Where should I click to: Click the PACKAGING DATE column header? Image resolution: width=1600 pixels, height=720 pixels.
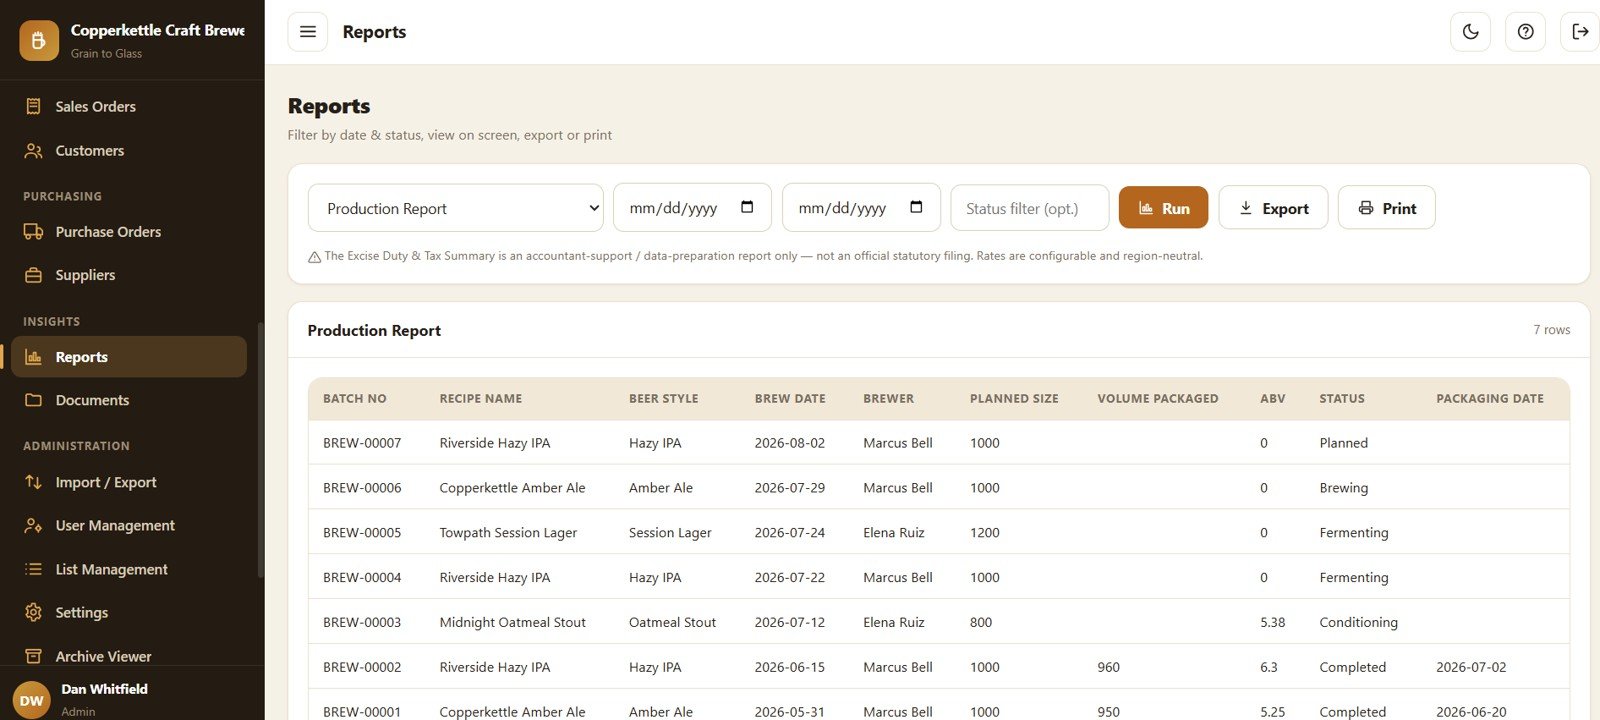point(1490,398)
